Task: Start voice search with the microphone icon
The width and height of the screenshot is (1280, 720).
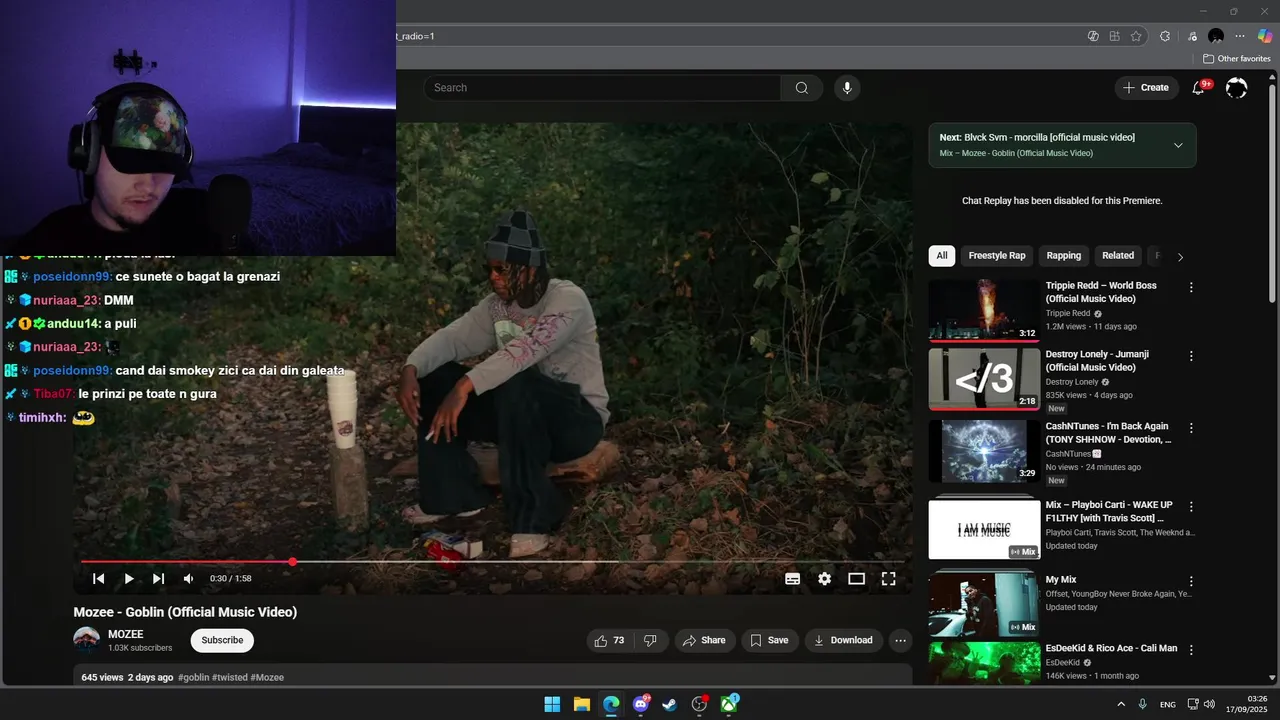Action: point(847,88)
